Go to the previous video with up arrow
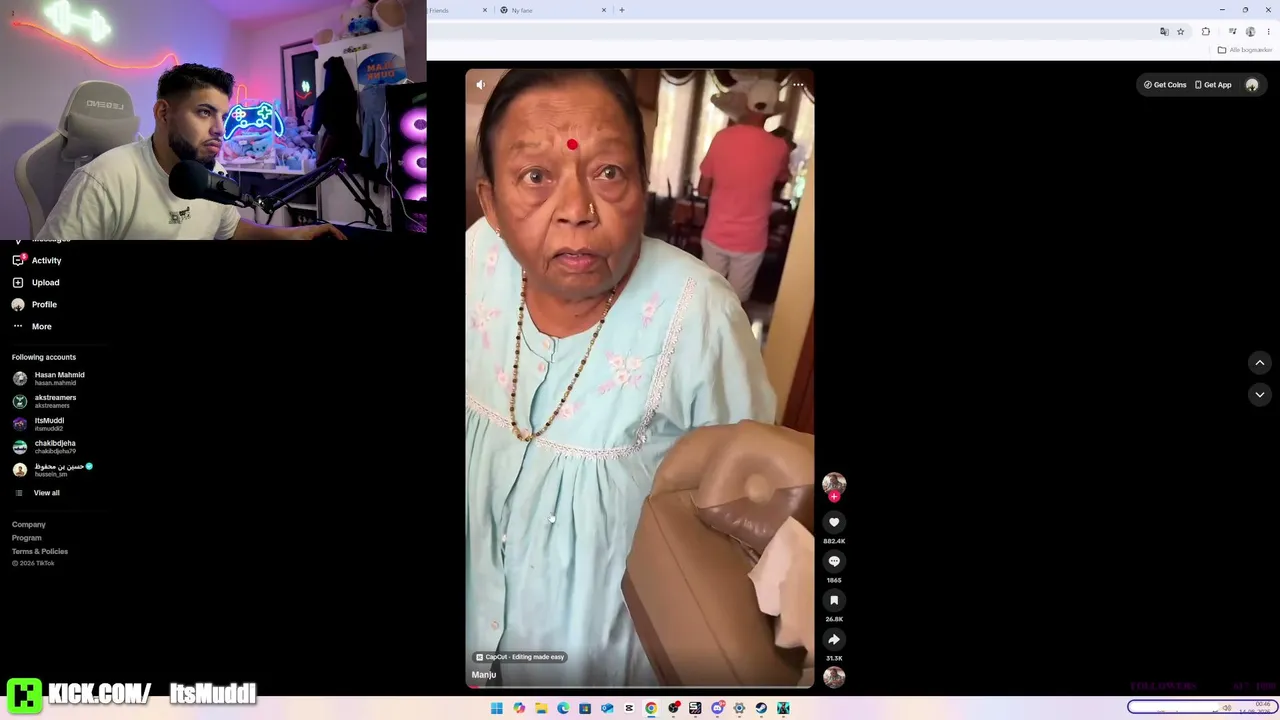Image resolution: width=1280 pixels, height=720 pixels. (x=1260, y=363)
